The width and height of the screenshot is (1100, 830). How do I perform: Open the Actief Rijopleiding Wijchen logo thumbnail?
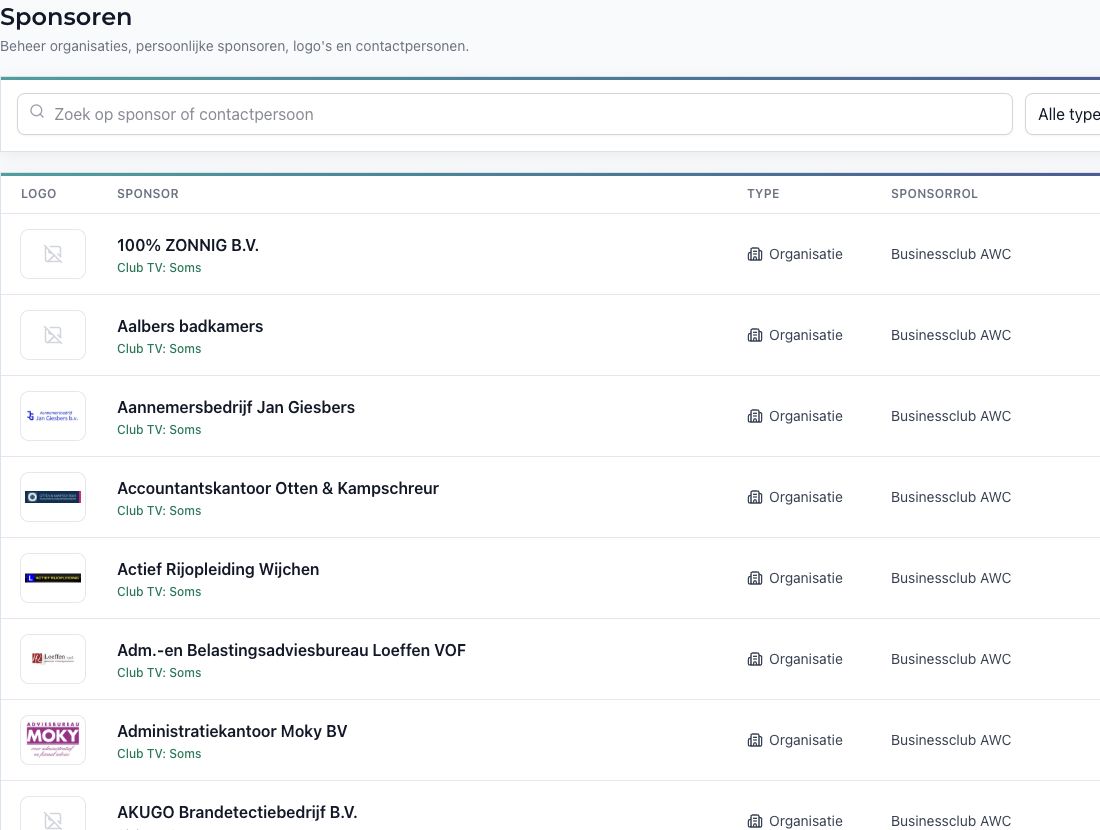coord(53,578)
